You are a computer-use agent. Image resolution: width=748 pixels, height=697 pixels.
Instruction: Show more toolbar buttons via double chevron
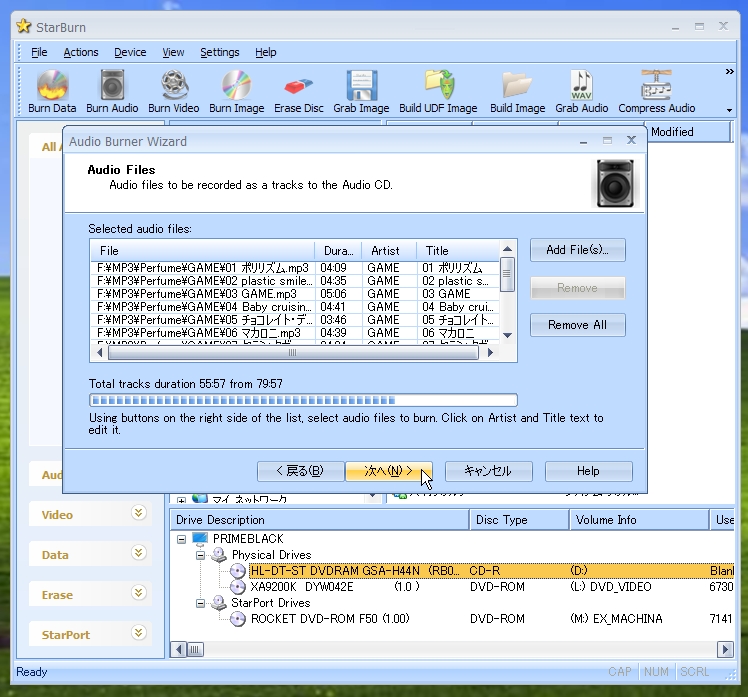[729, 72]
